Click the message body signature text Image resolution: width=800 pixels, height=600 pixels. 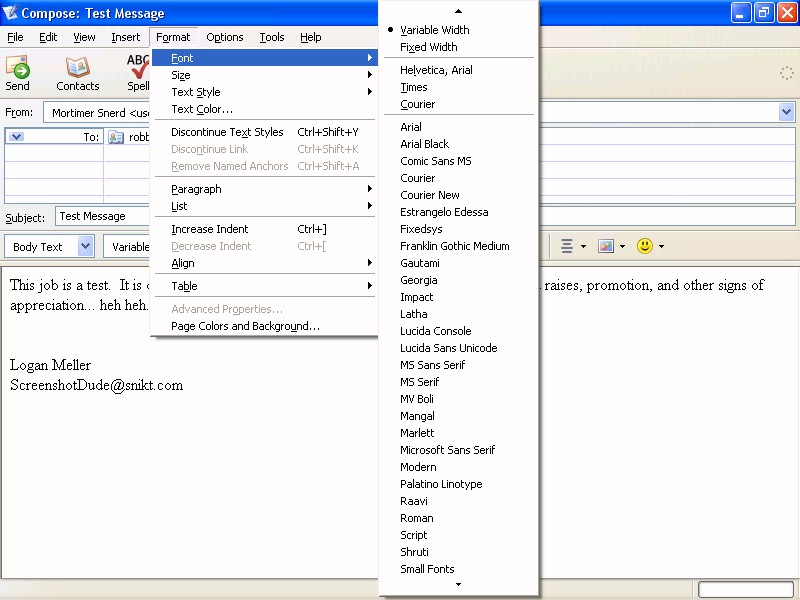click(96, 375)
